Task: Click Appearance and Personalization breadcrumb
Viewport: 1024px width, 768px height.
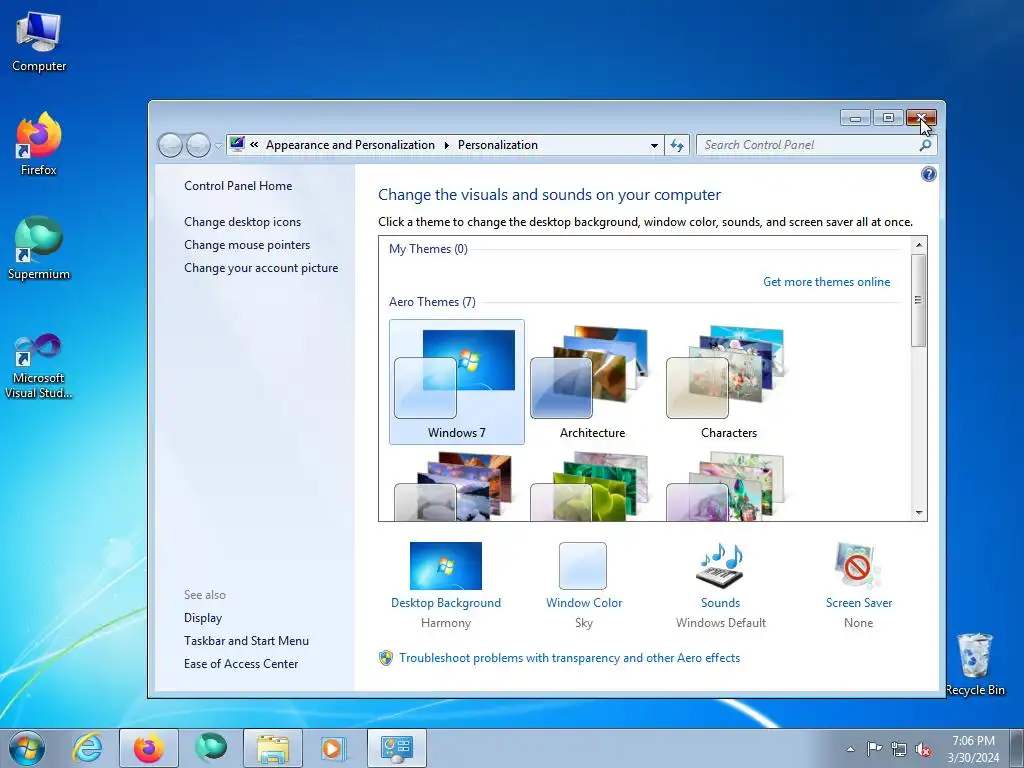Action: pos(350,145)
